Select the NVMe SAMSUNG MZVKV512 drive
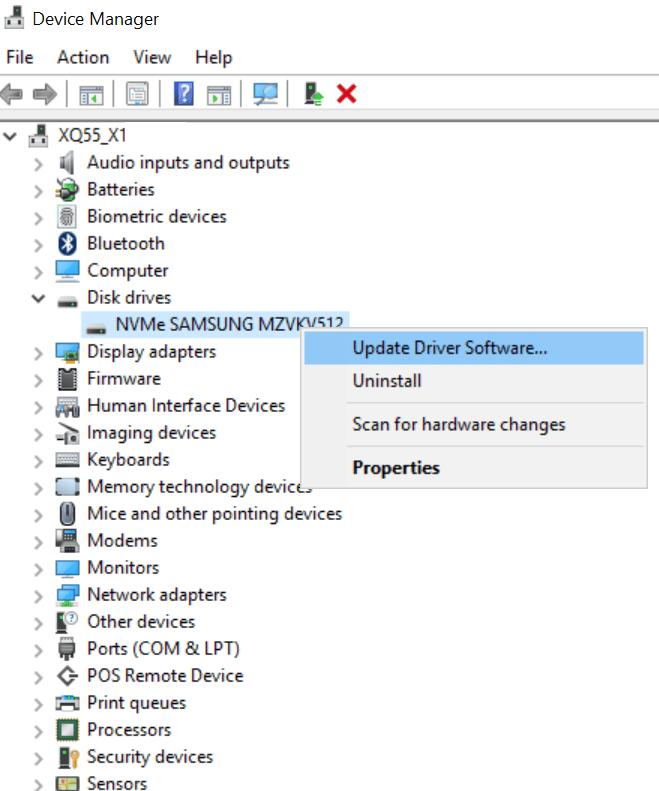This screenshot has width=659, height=791. pyautogui.click(x=231, y=325)
